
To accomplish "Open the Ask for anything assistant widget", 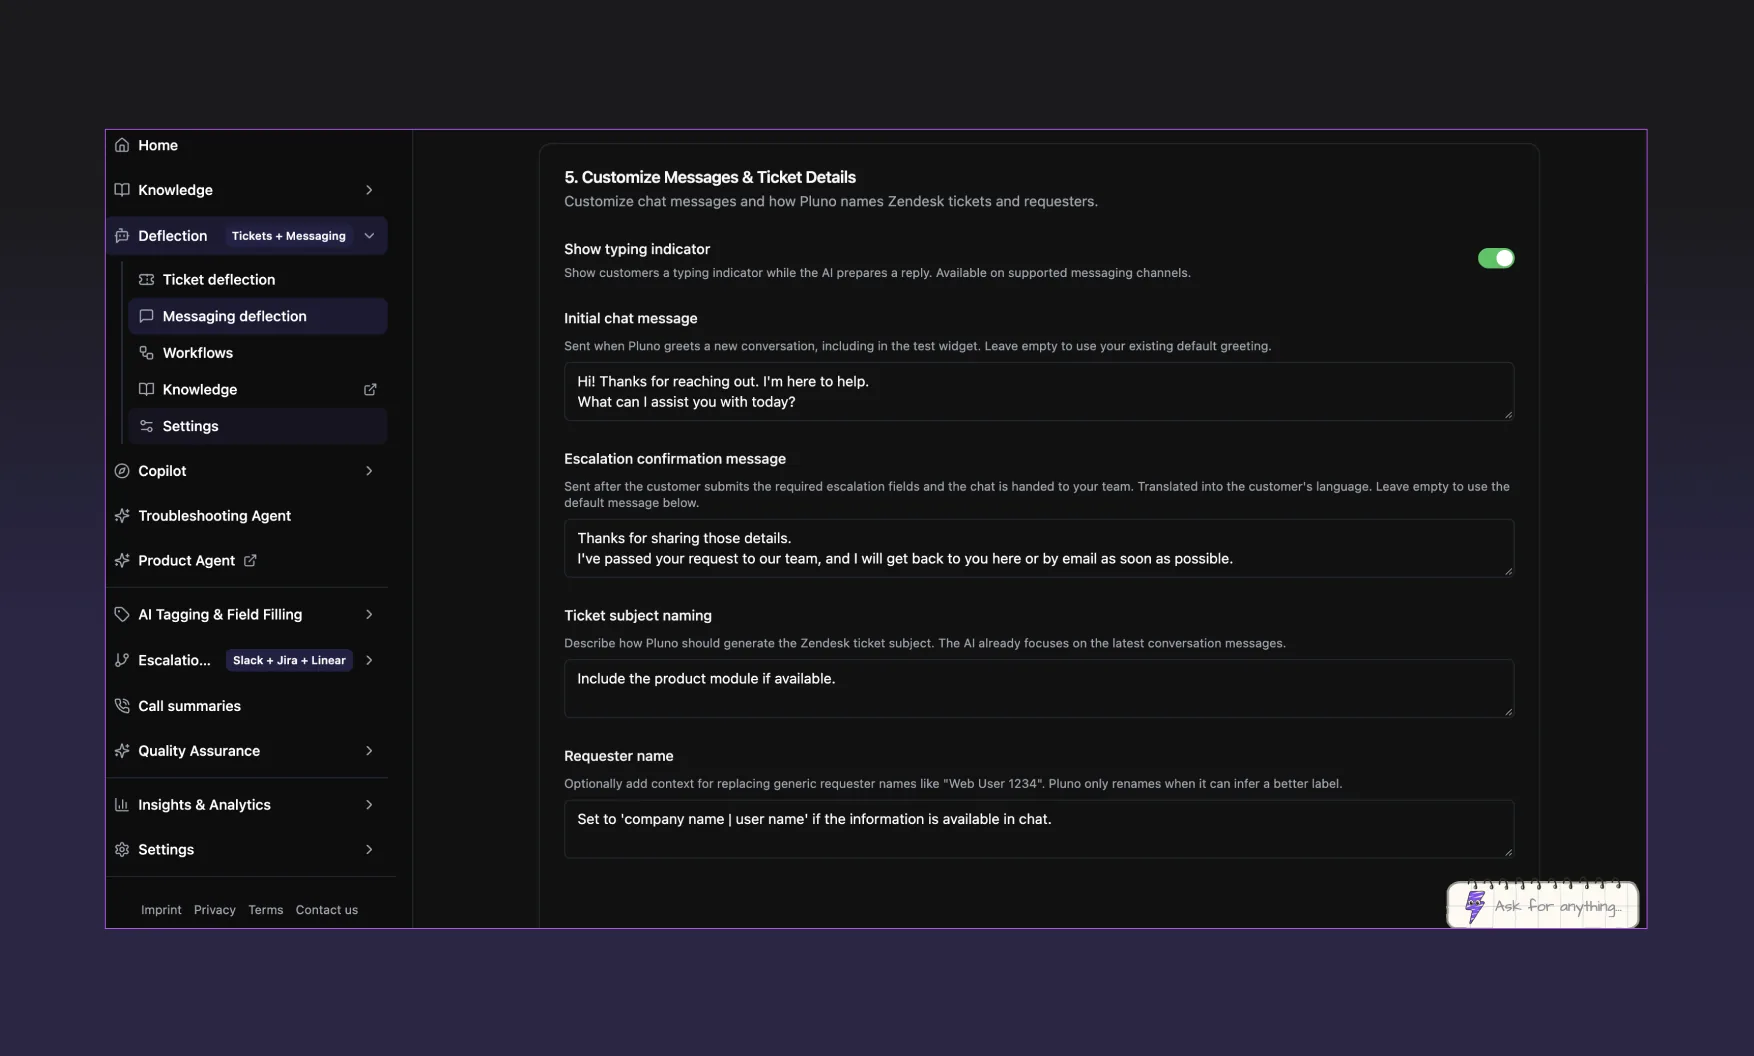I will pos(1542,905).
